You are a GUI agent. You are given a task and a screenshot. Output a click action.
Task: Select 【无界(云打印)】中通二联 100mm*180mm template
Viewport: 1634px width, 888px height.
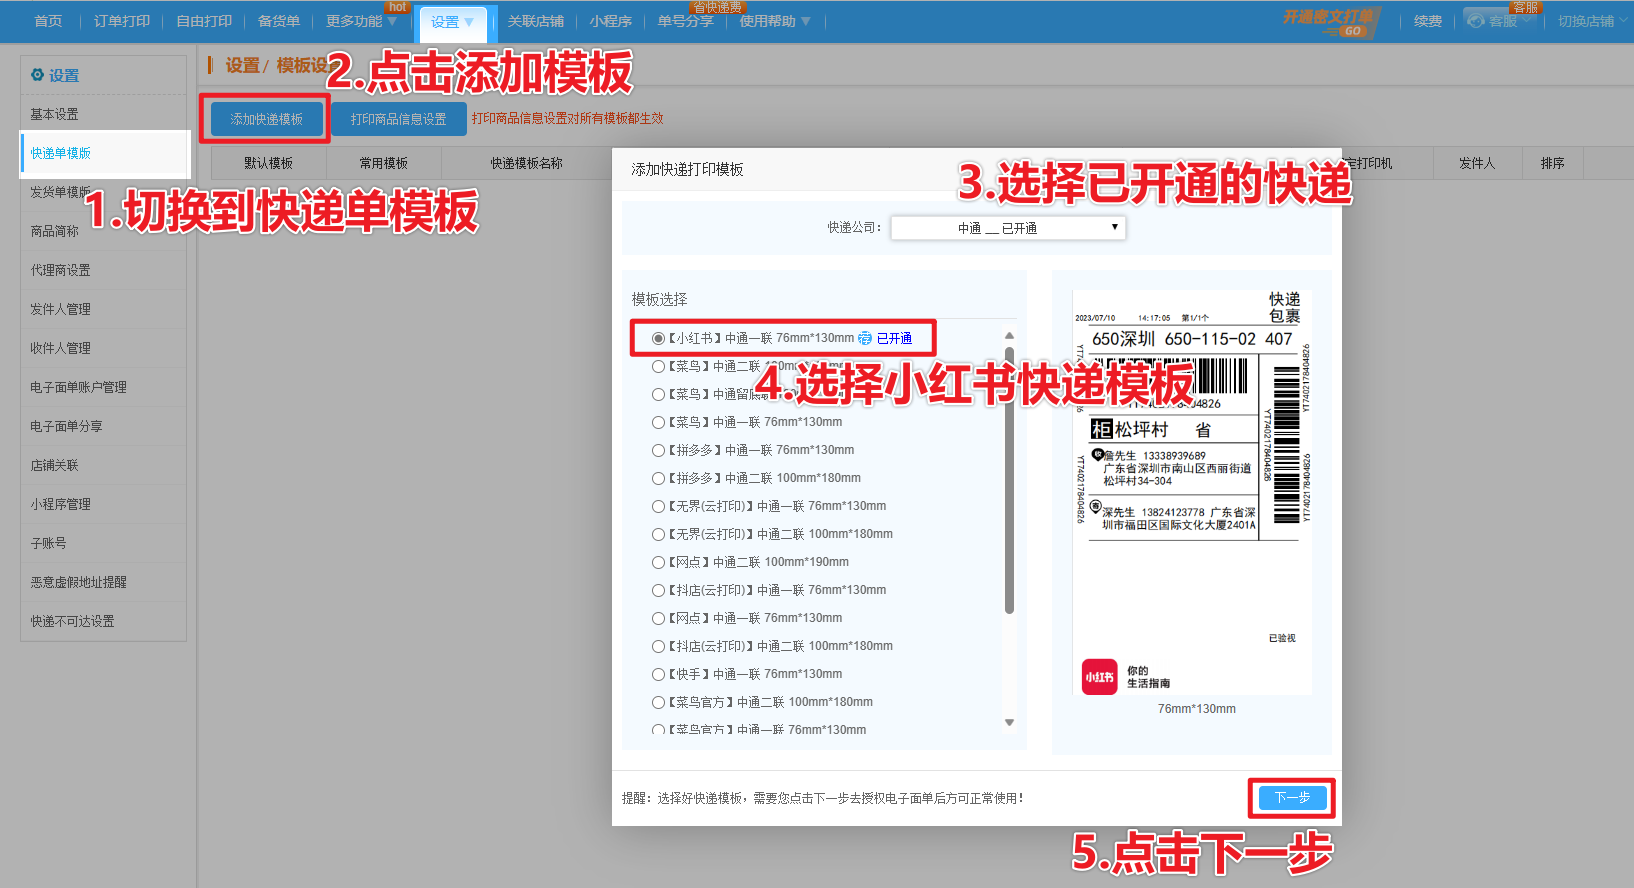pyautogui.click(x=658, y=534)
